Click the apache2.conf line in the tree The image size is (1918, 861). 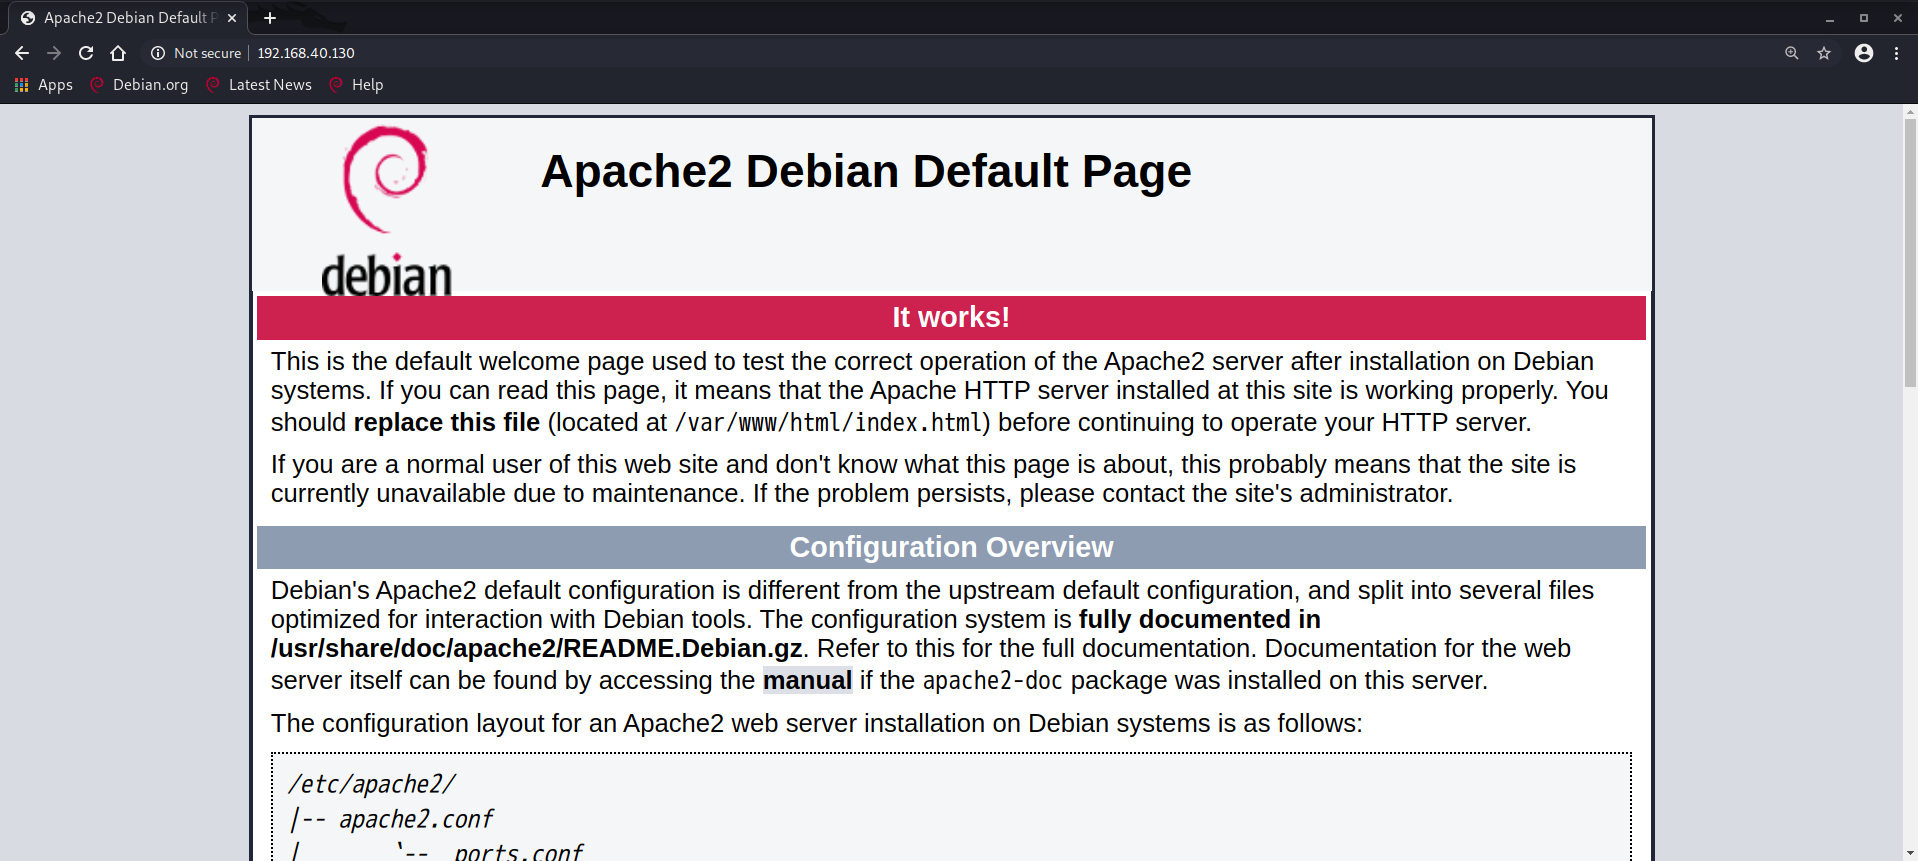click(x=416, y=820)
